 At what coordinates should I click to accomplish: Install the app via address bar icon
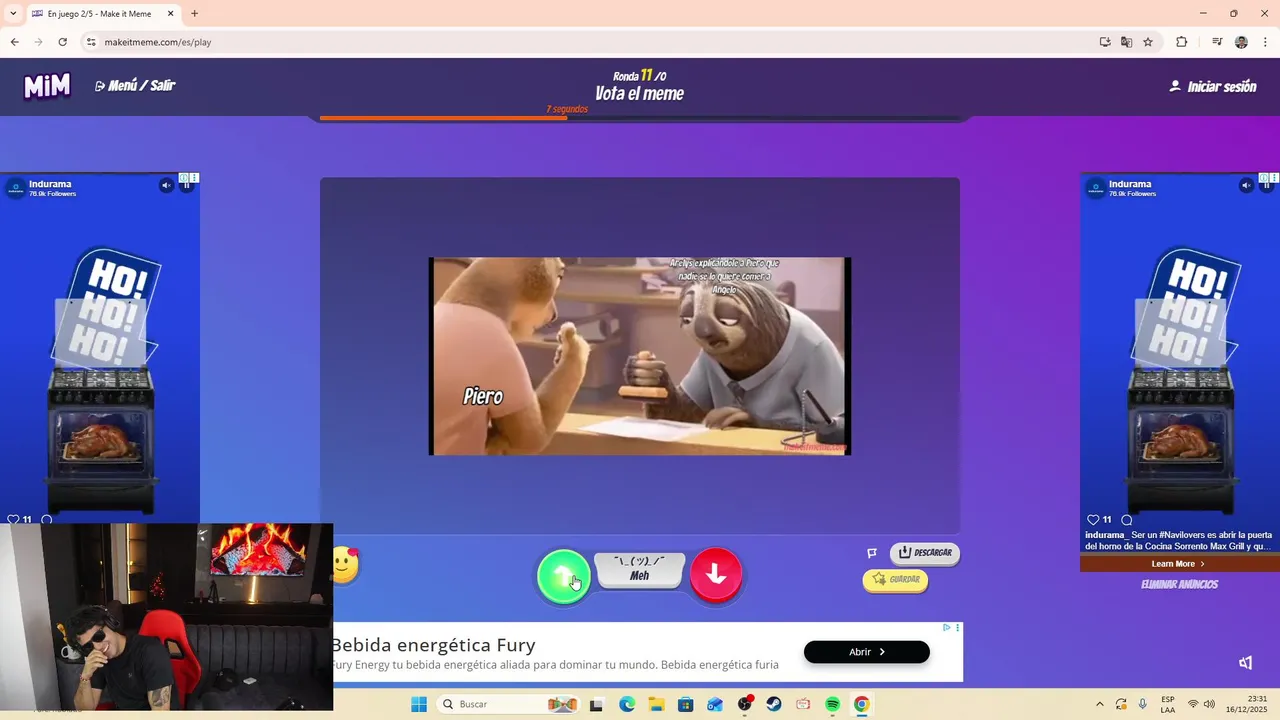(1105, 42)
